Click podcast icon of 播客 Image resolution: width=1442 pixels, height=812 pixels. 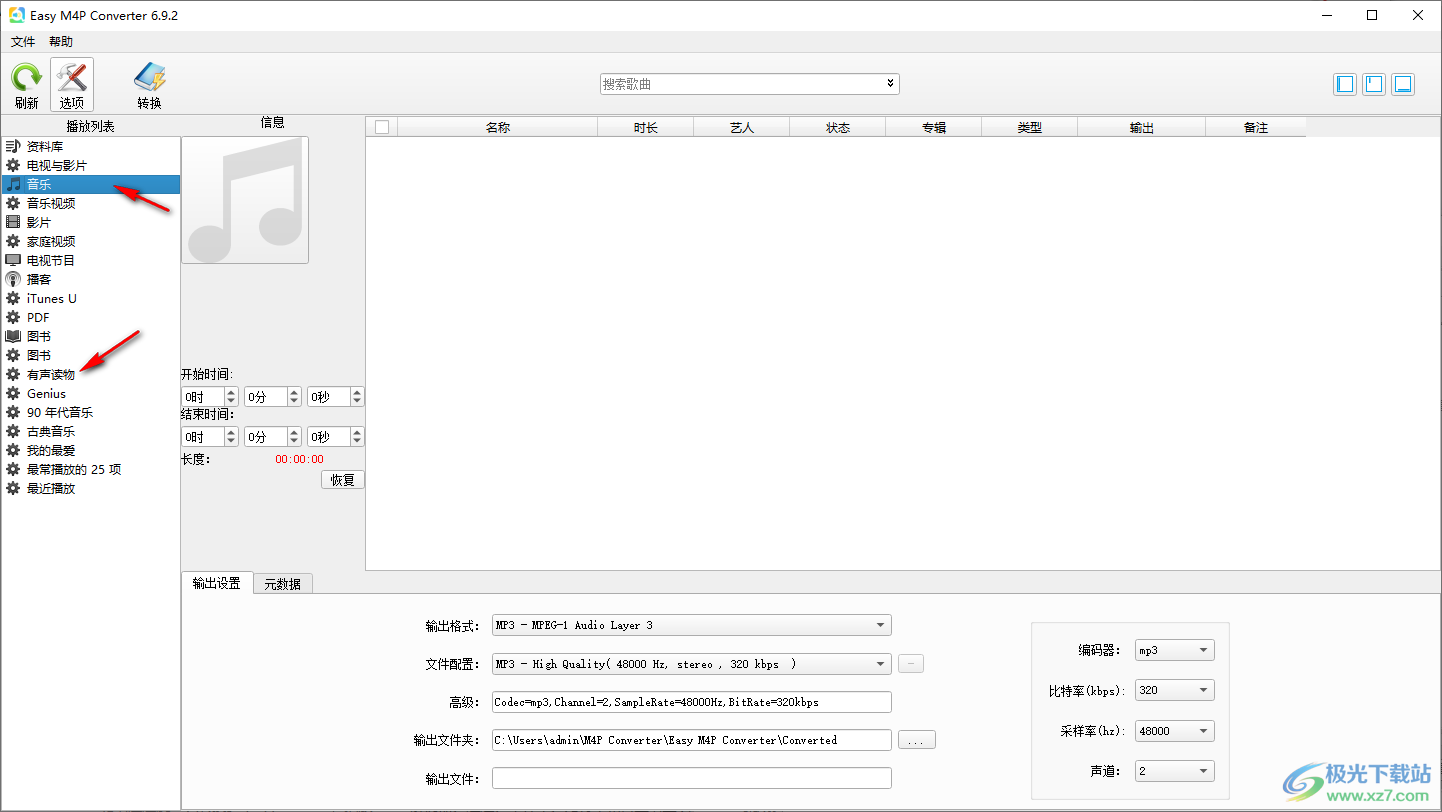[x=13, y=279]
